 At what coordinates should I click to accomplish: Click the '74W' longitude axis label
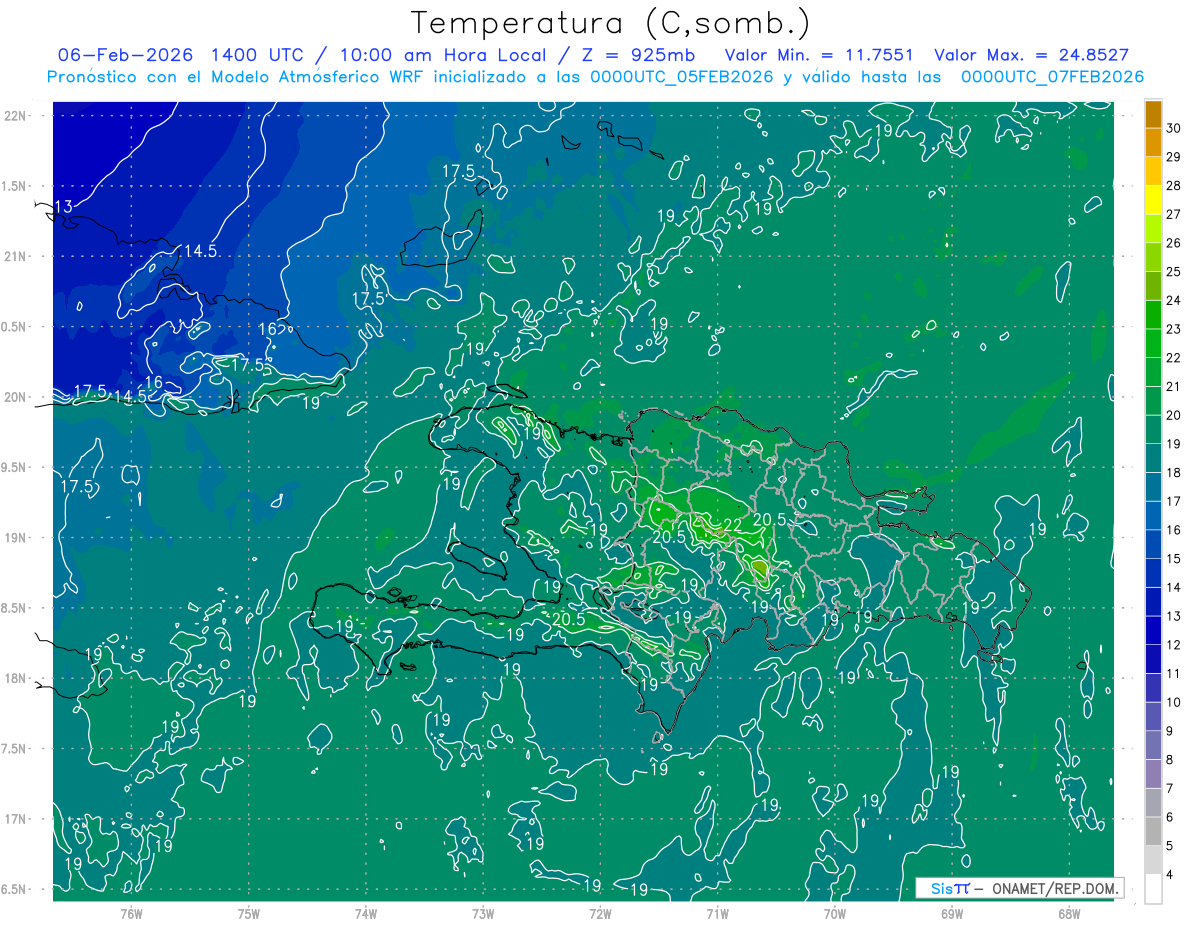pyautogui.click(x=365, y=913)
